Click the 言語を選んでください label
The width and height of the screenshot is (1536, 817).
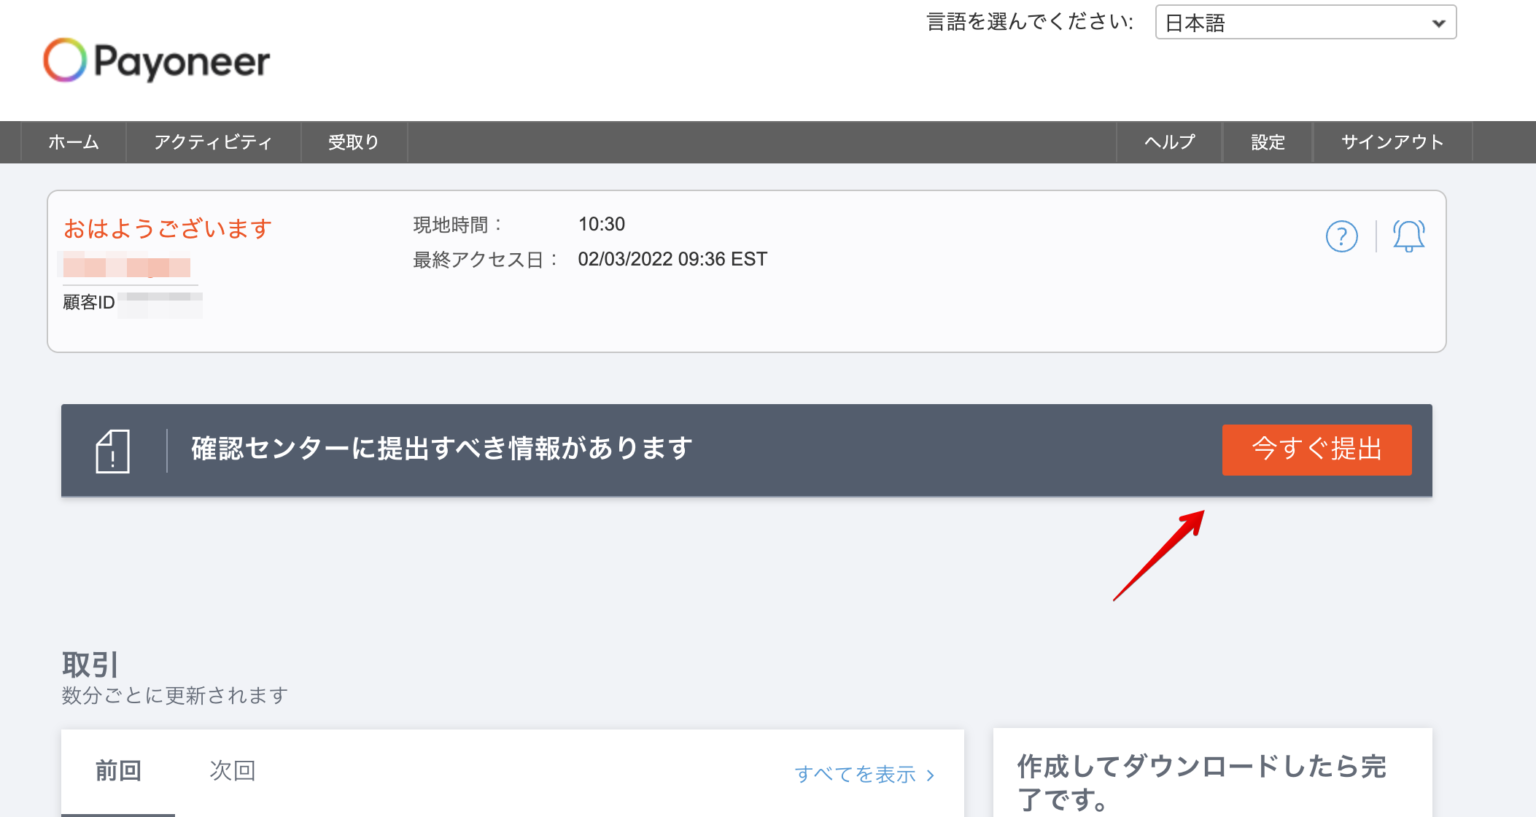(x=1030, y=22)
